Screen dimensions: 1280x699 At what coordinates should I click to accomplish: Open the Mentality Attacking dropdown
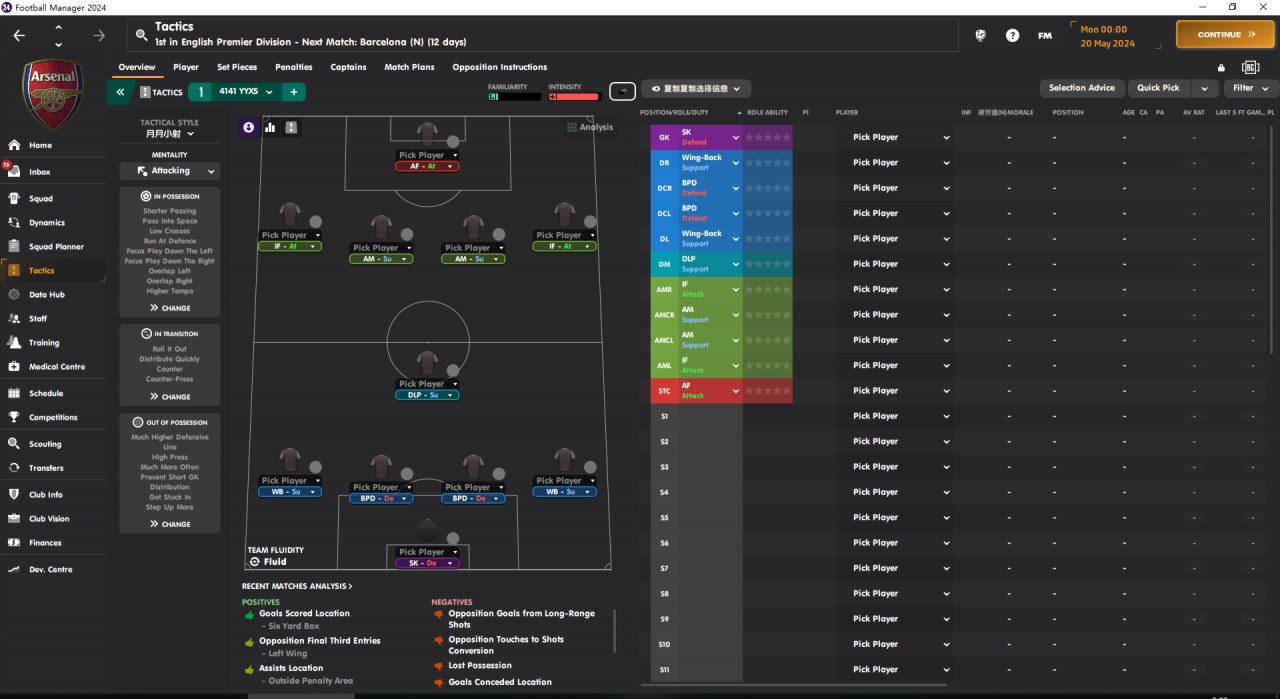point(170,171)
